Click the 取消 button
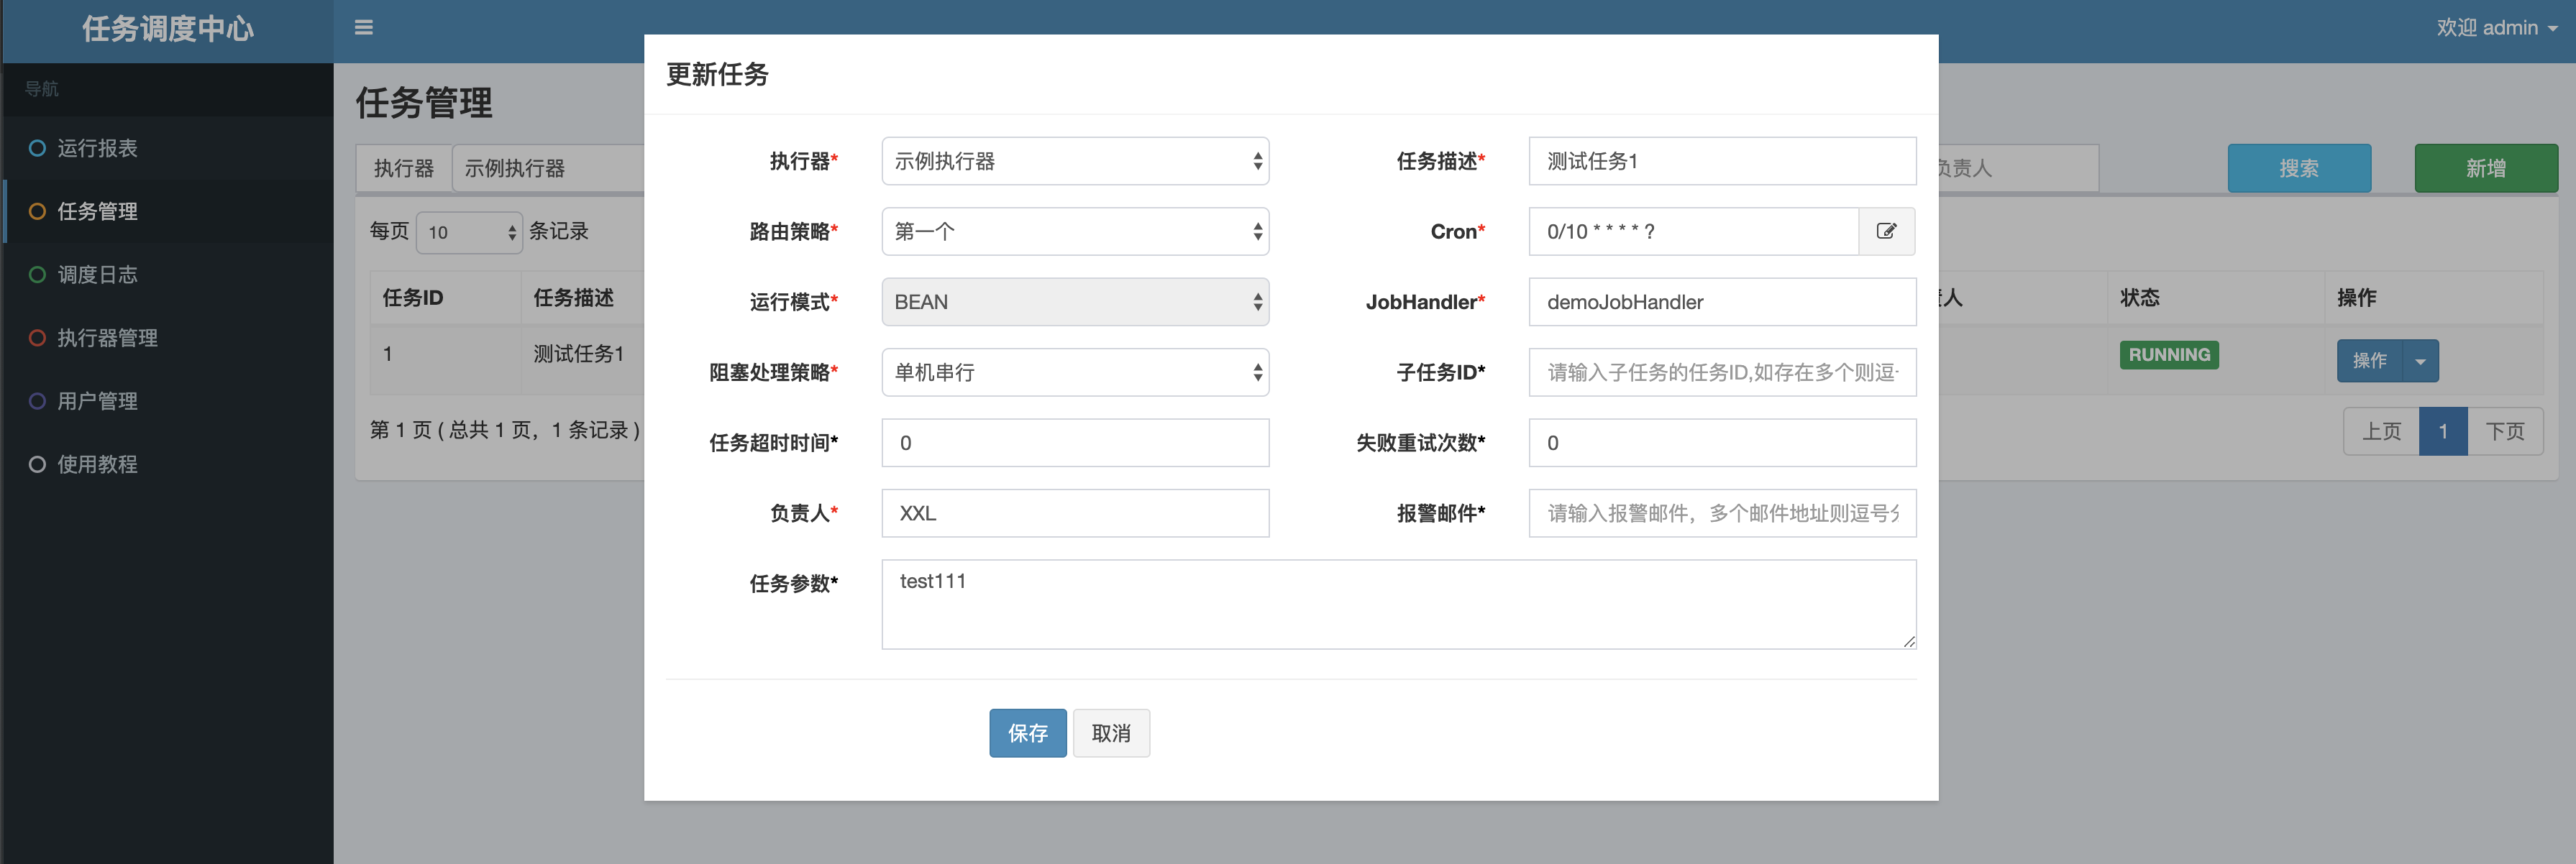The width and height of the screenshot is (2576, 864). click(x=1110, y=733)
